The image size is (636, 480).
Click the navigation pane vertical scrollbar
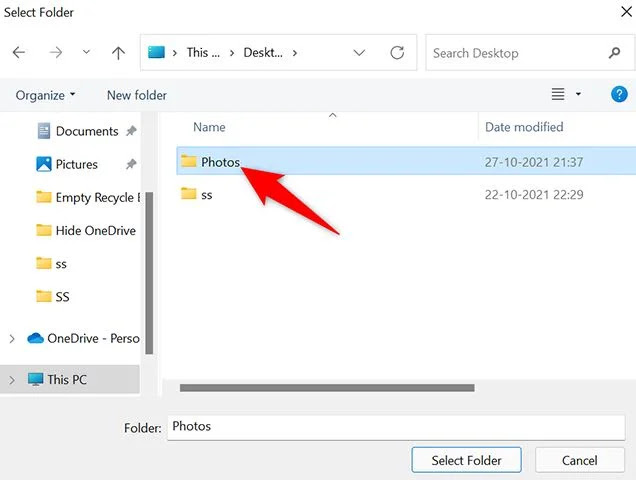pos(149,273)
